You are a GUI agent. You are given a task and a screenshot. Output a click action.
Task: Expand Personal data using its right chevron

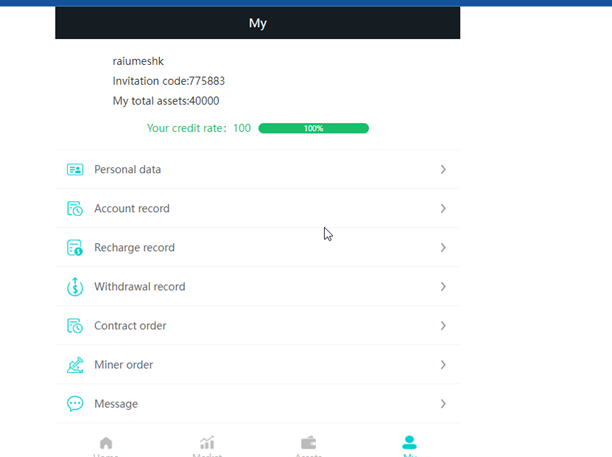coord(443,170)
